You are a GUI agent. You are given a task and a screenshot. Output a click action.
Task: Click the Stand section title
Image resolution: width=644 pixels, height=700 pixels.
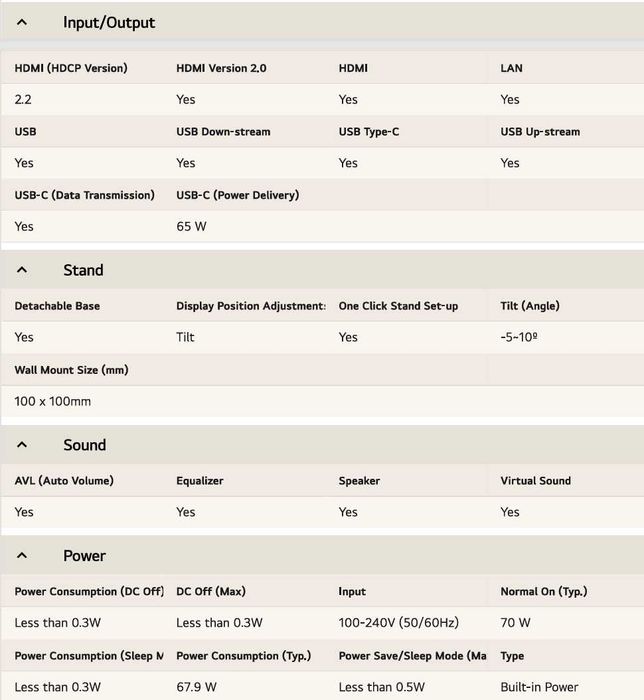pos(83,270)
